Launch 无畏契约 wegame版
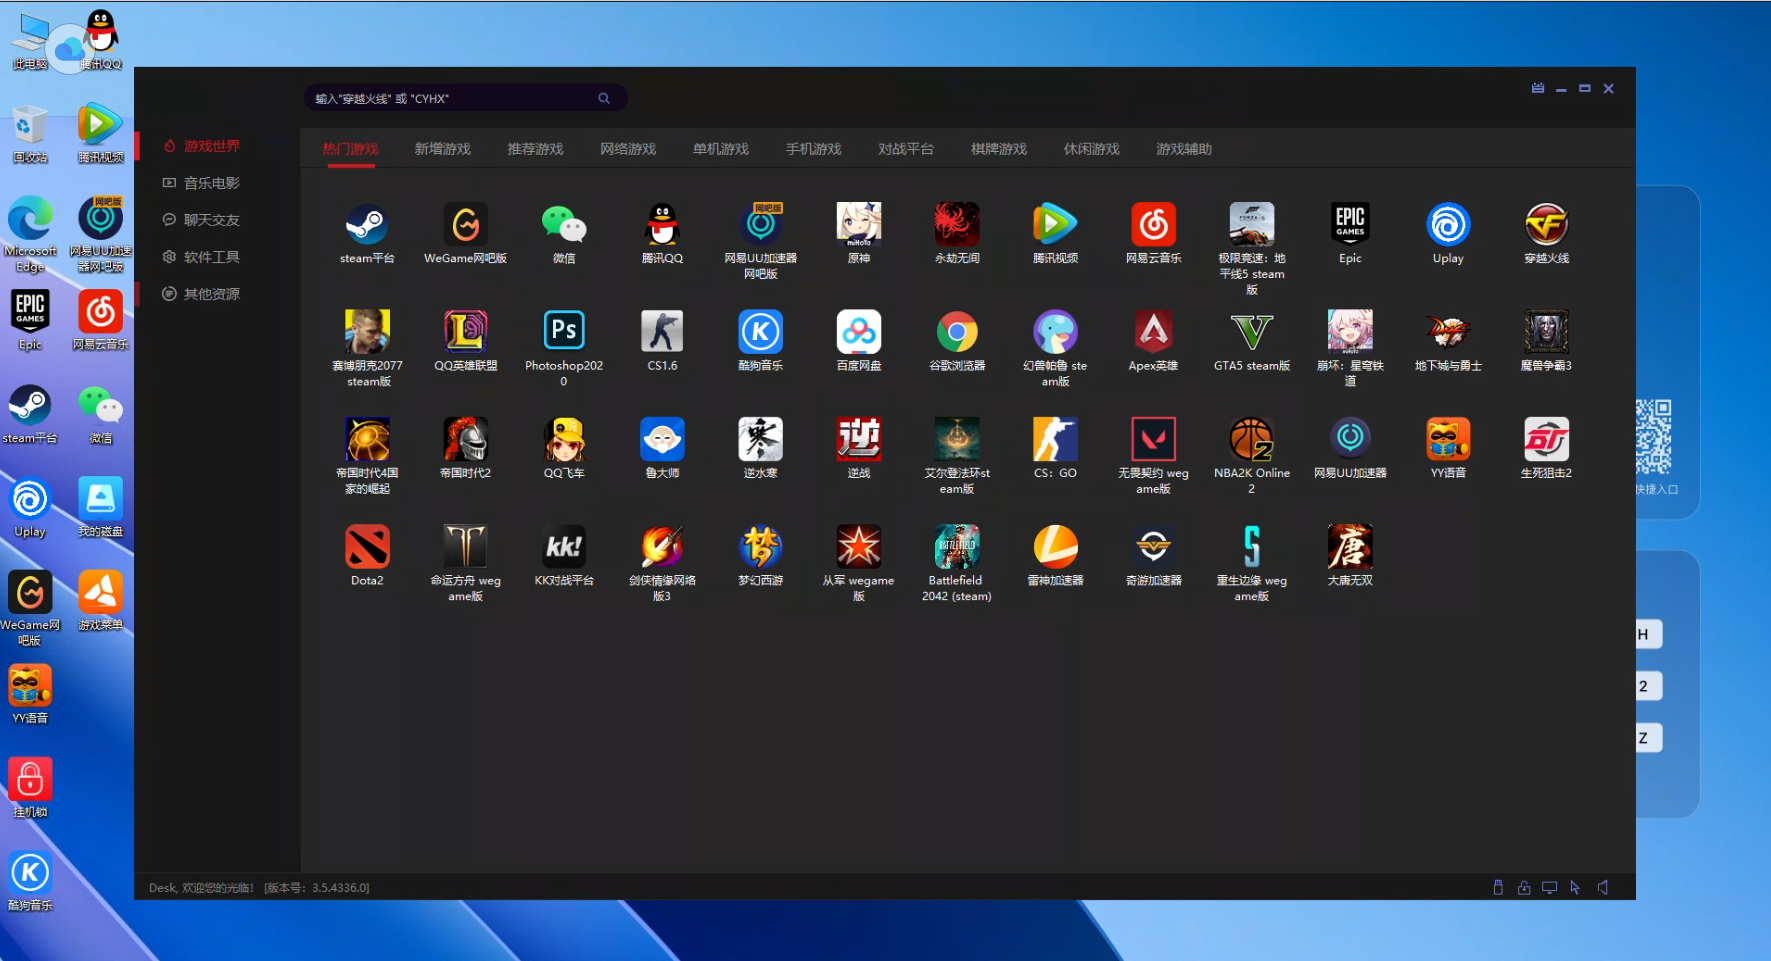This screenshot has height=961, width=1771. click(x=1153, y=439)
